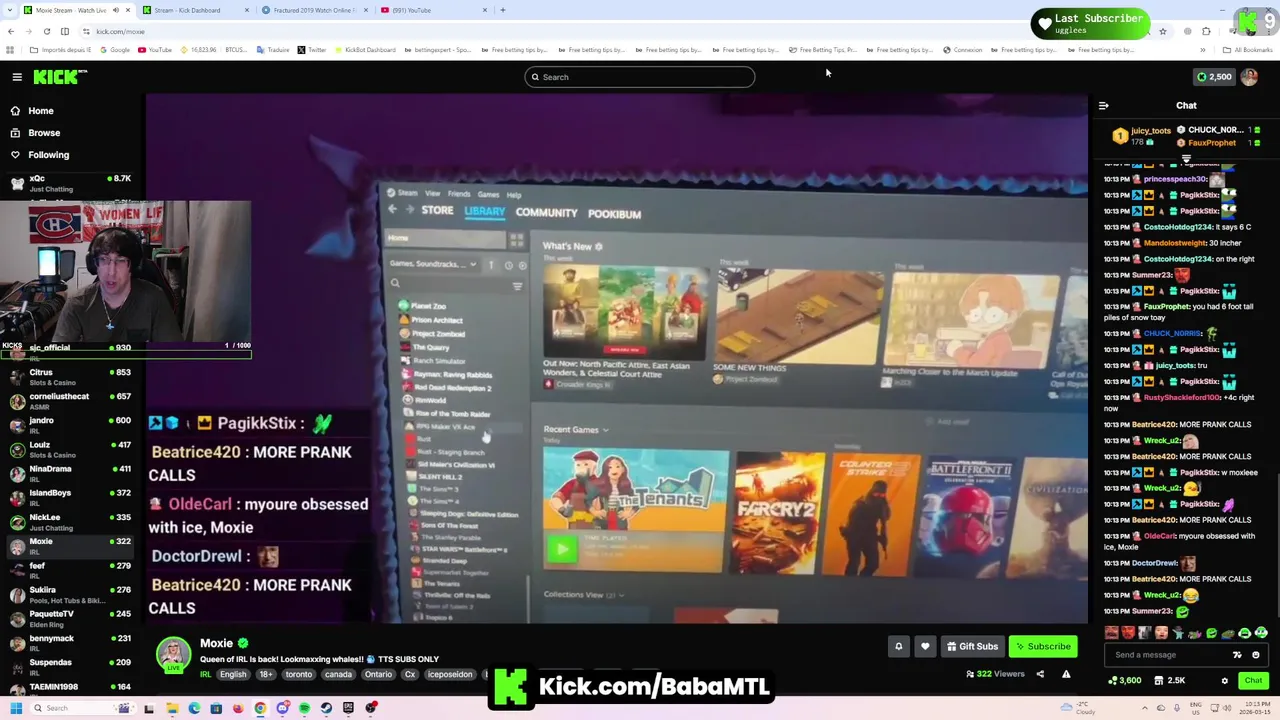Click the taskbar search box

click(x=85, y=708)
